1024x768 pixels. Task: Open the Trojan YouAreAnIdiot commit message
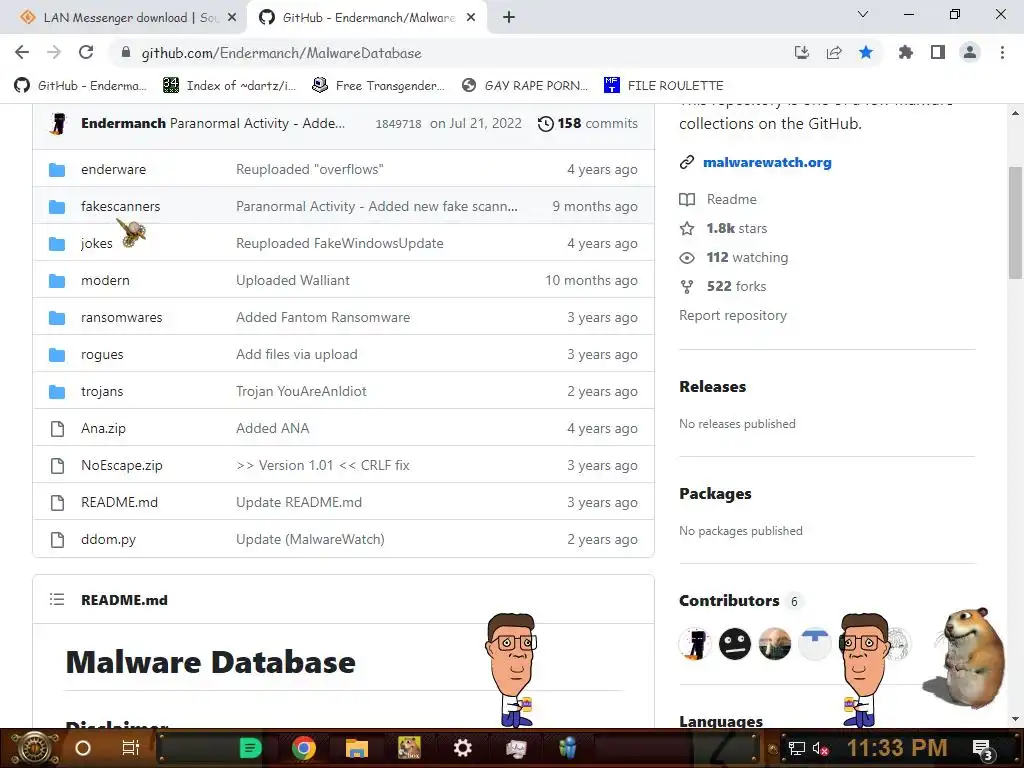point(301,391)
